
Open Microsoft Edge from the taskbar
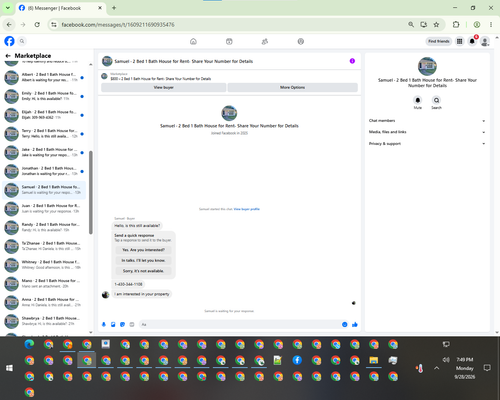(x=29, y=344)
